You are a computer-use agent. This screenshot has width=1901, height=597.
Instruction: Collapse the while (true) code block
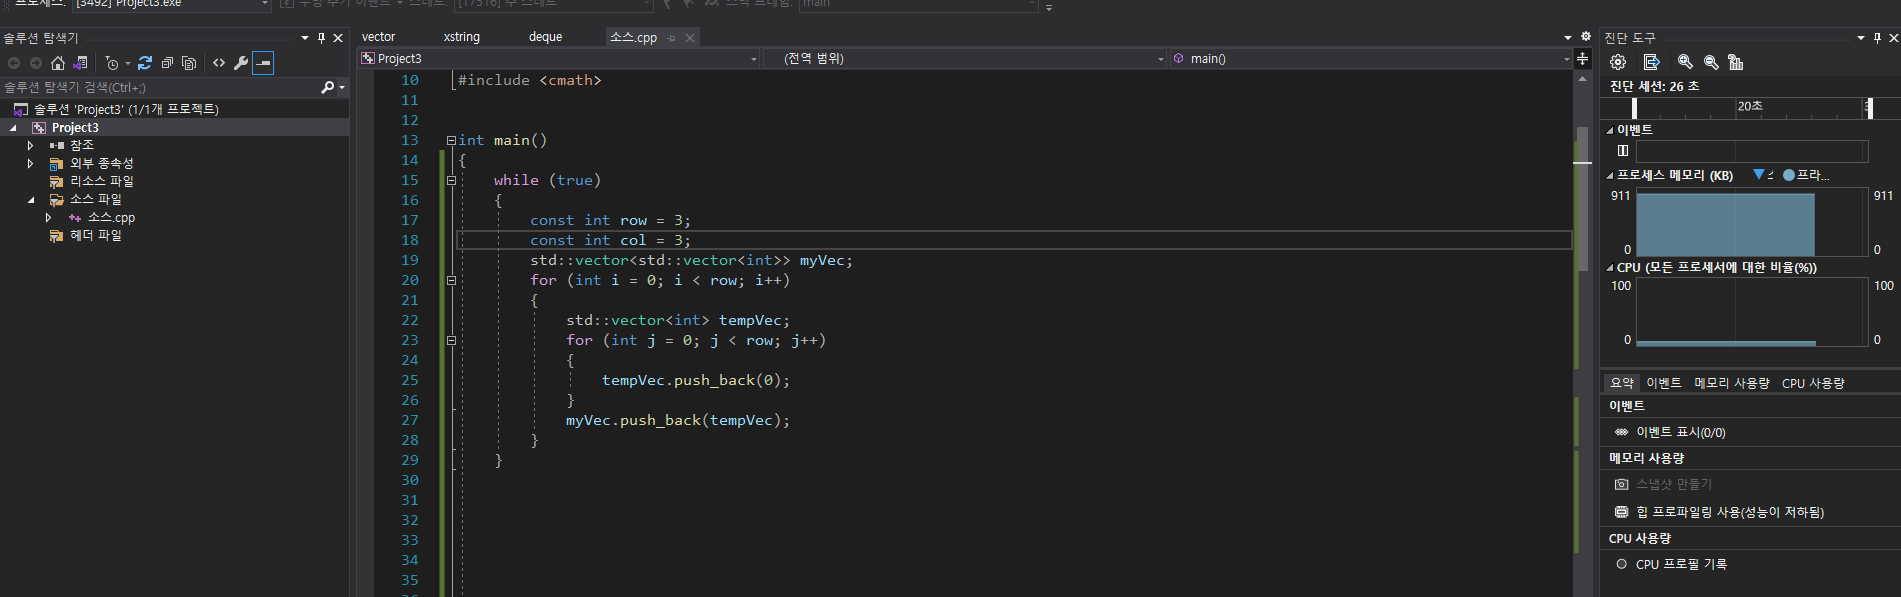tap(451, 181)
